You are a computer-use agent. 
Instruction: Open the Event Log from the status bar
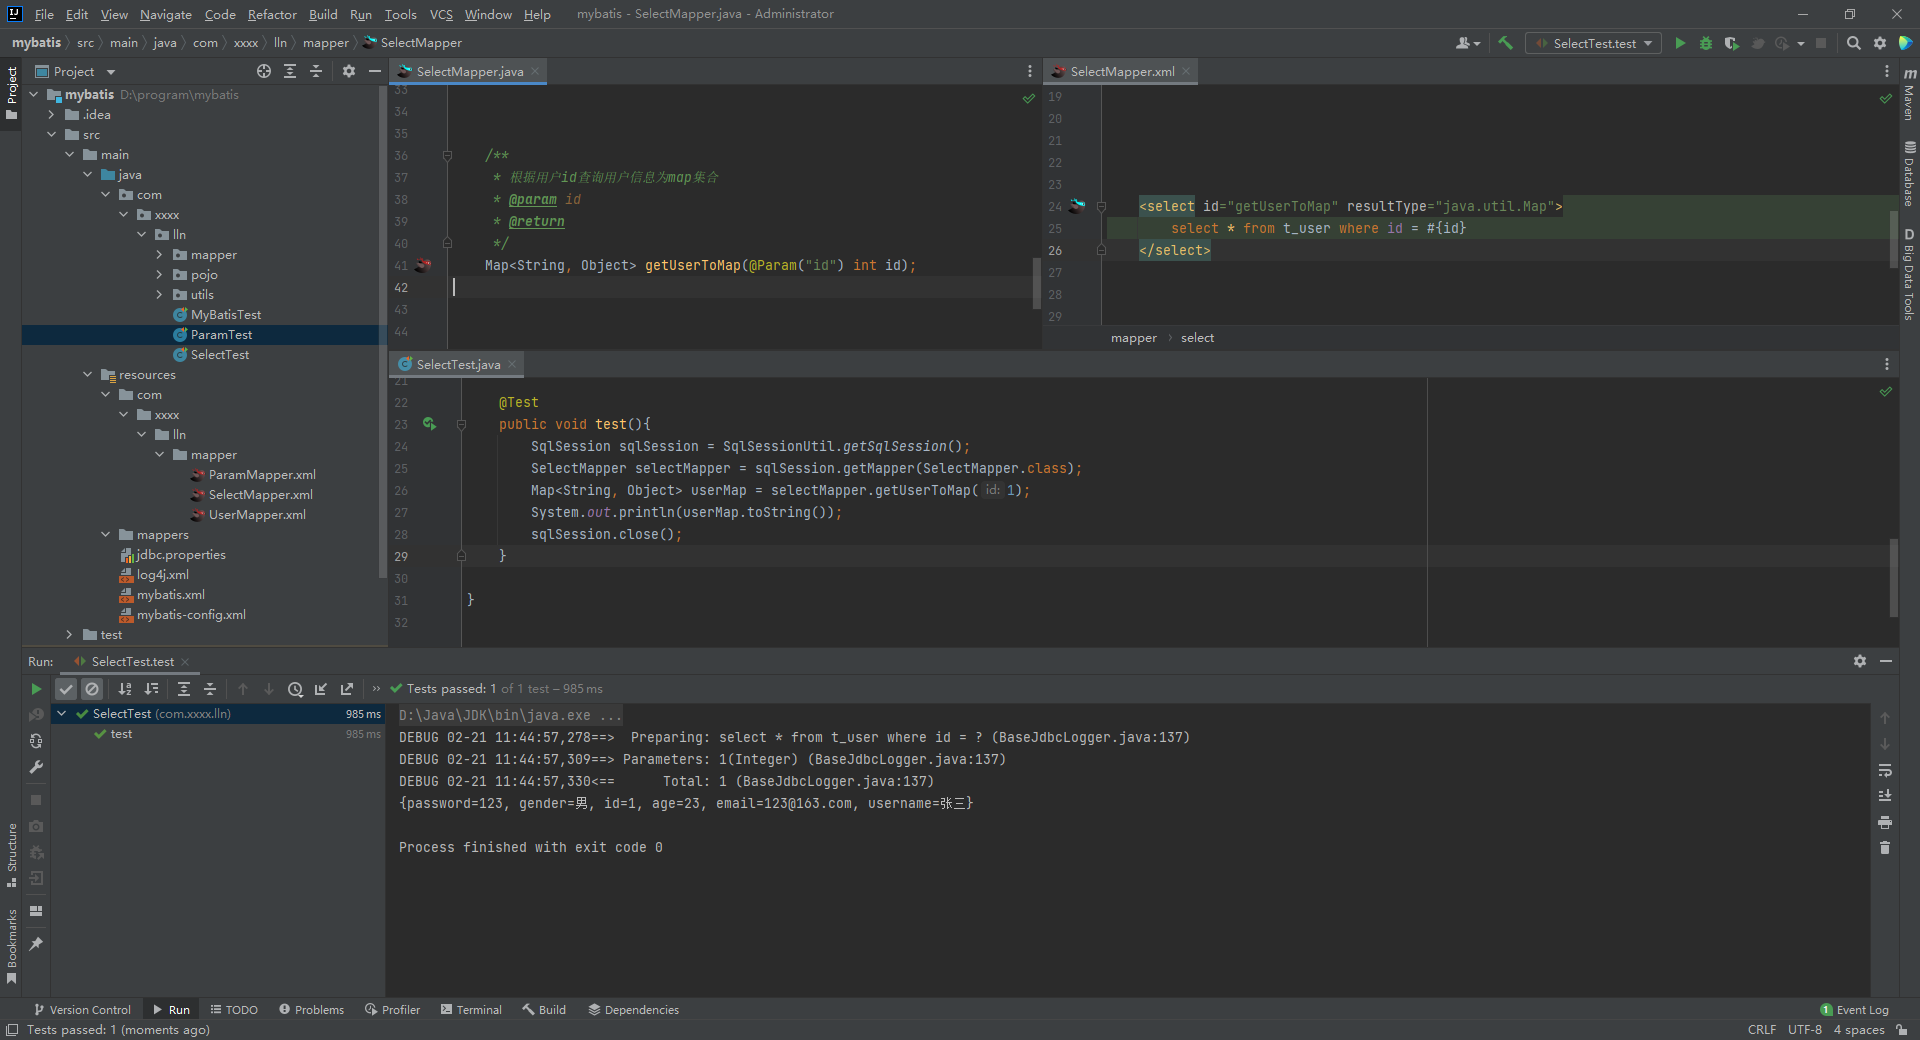1855,1010
